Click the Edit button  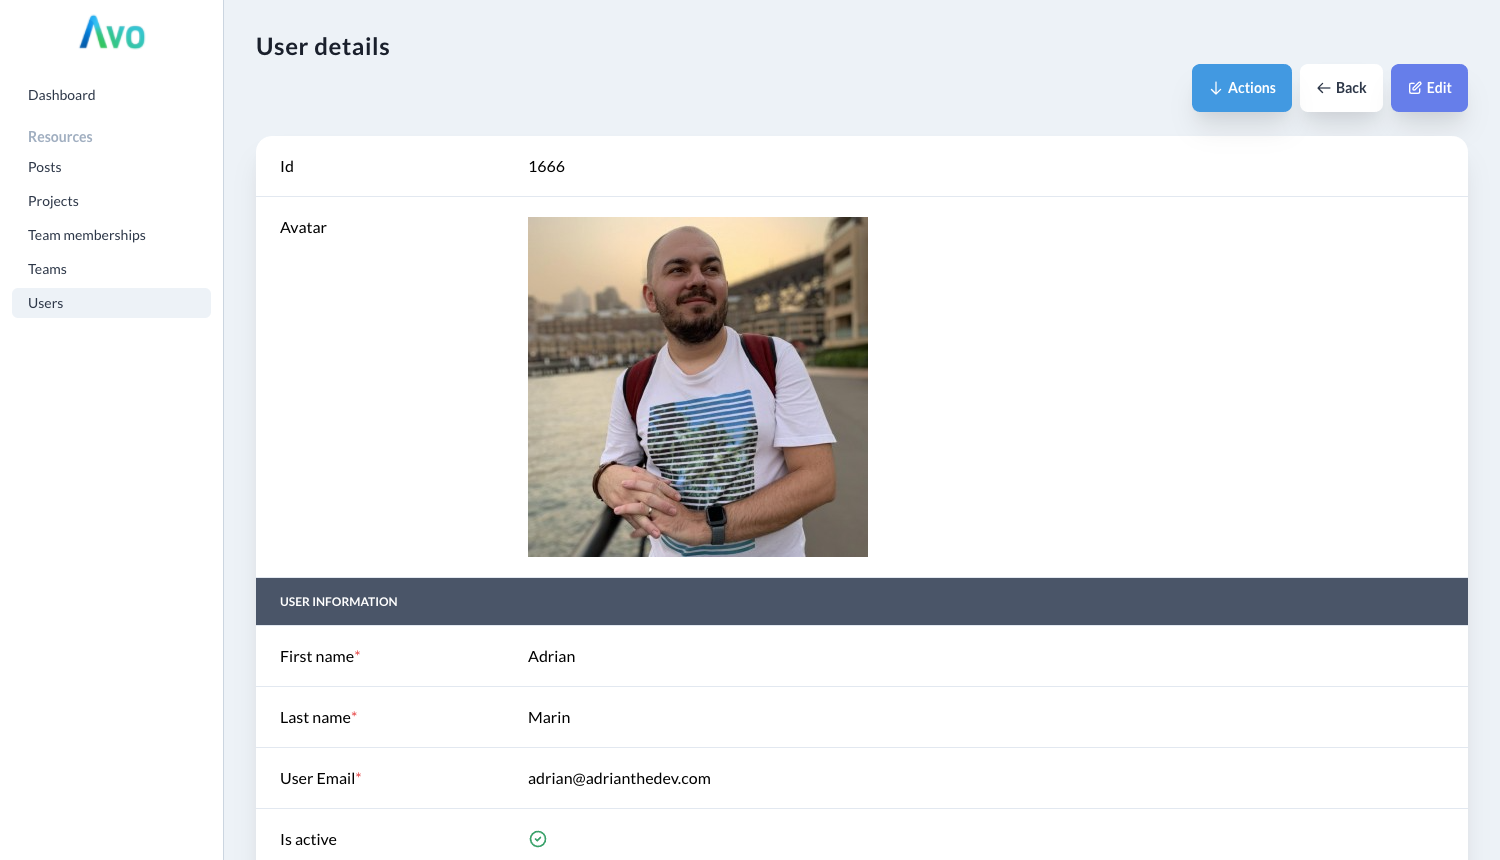1429,88
